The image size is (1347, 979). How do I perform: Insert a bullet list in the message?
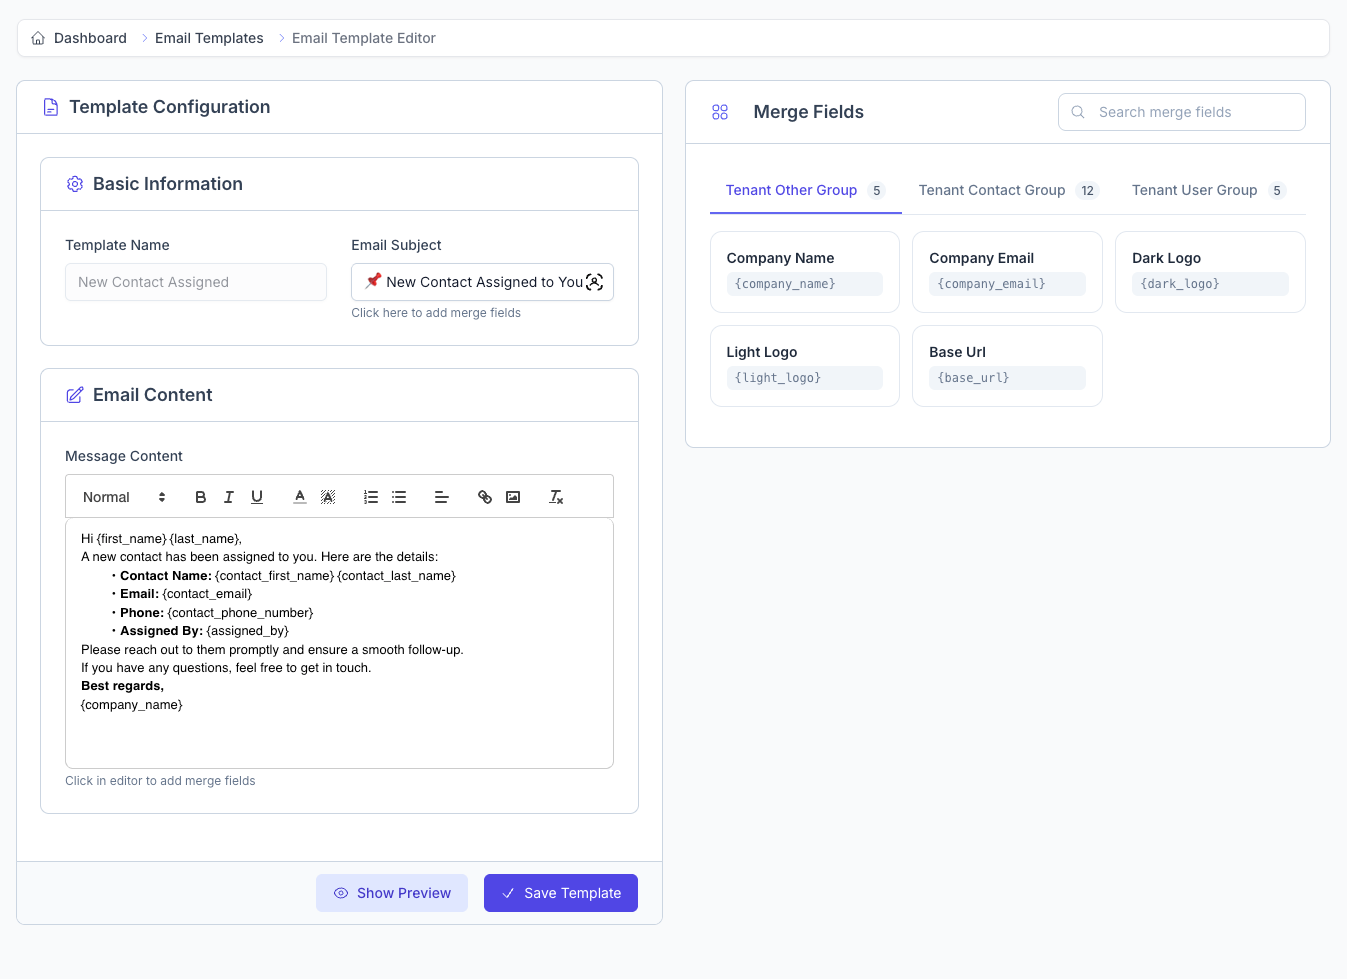[x=399, y=496]
